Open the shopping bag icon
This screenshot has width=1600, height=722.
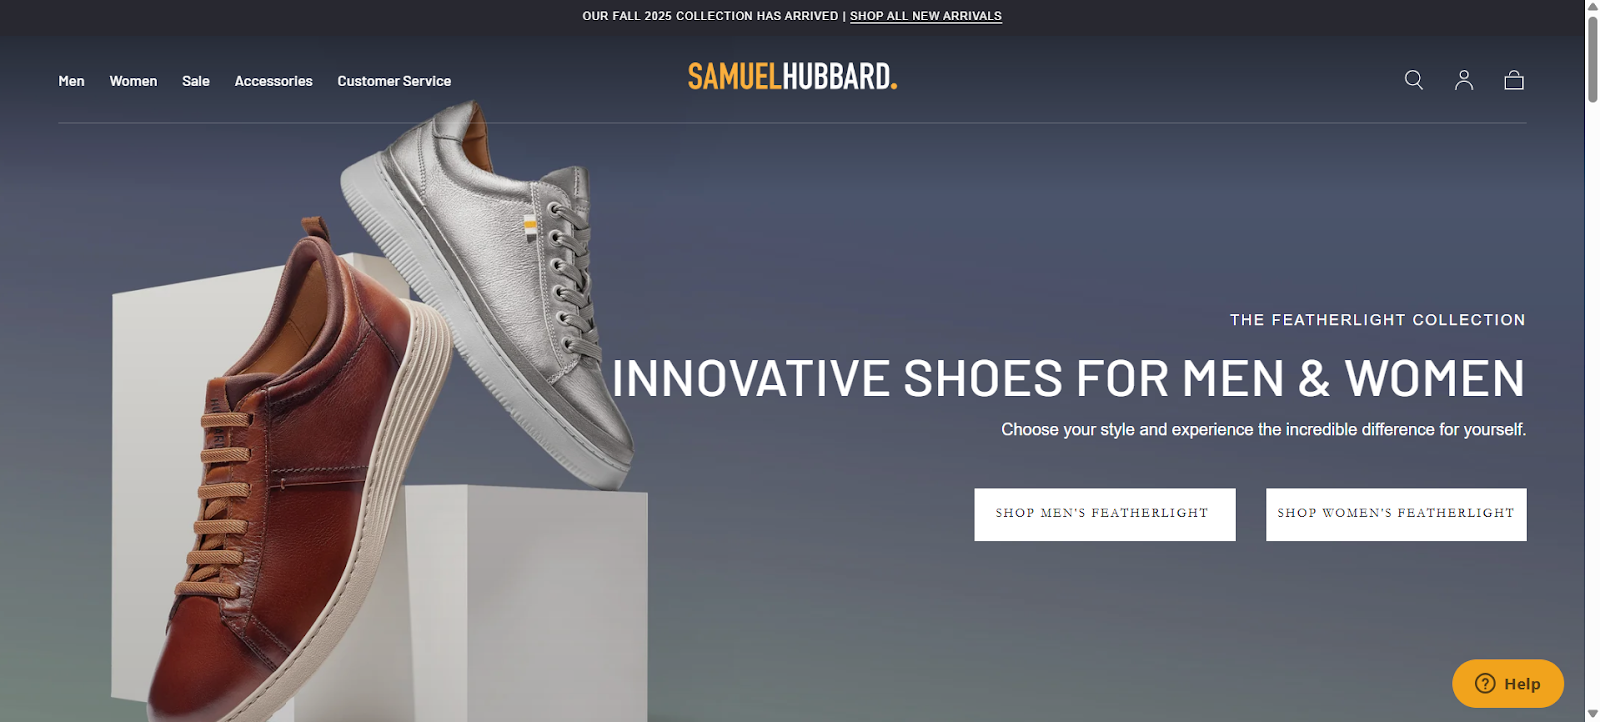[x=1514, y=80]
